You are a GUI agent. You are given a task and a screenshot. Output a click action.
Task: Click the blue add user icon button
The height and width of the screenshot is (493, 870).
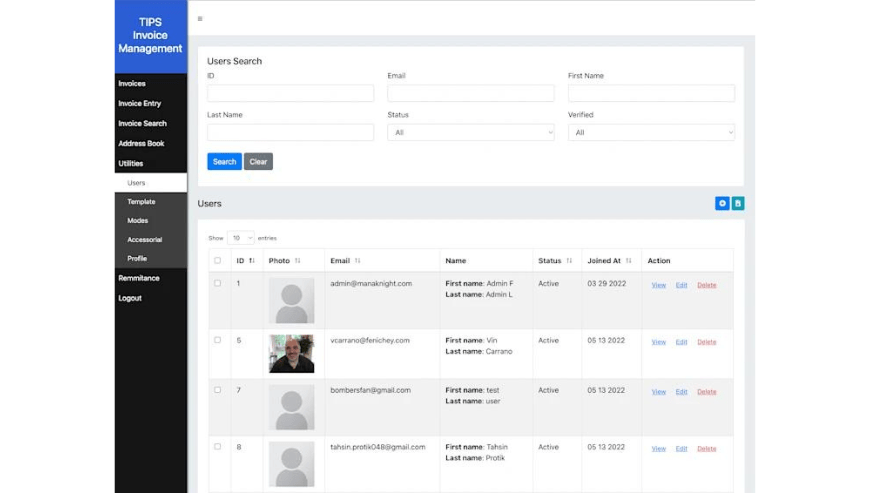(x=722, y=203)
